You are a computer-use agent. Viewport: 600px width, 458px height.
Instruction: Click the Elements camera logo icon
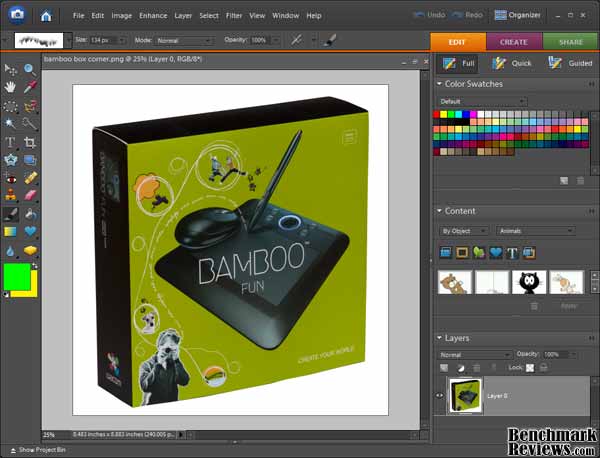(x=17, y=15)
